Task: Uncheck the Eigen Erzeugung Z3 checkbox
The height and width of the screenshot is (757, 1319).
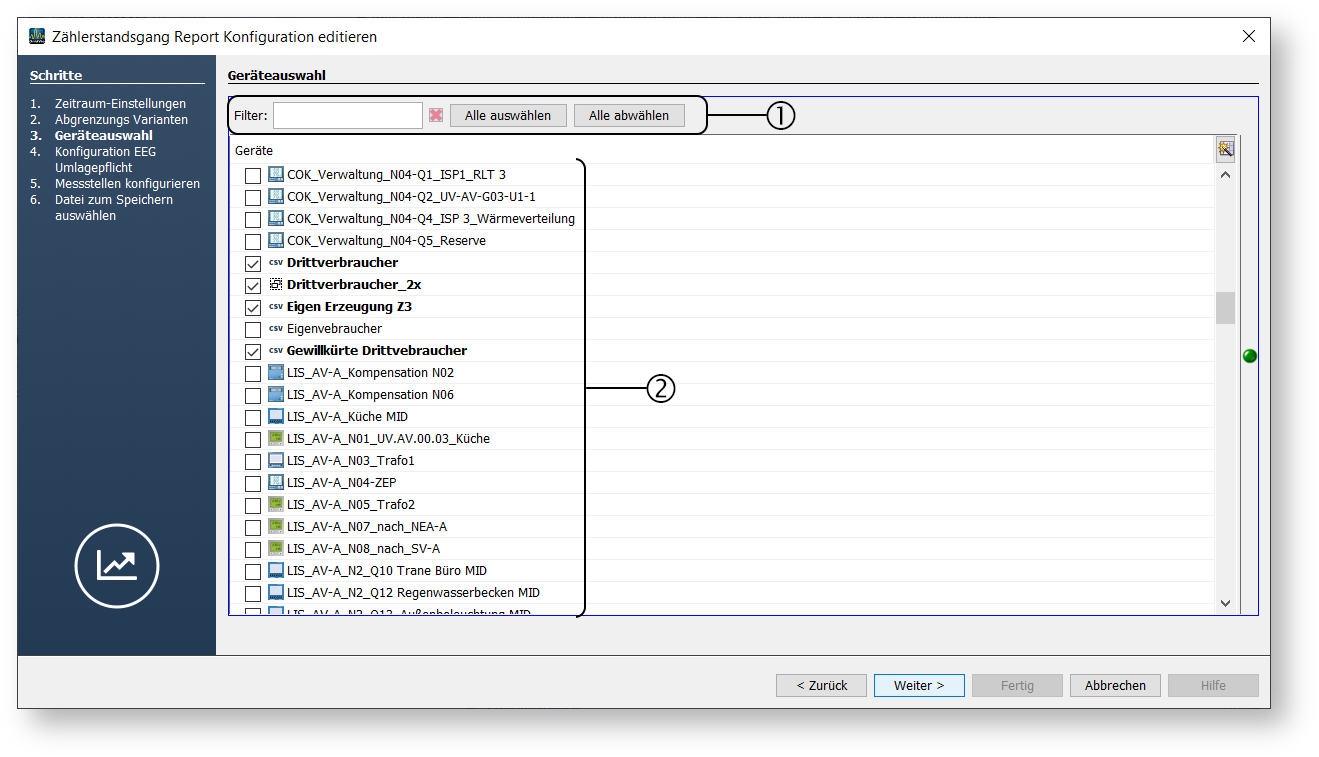Action: tap(253, 307)
